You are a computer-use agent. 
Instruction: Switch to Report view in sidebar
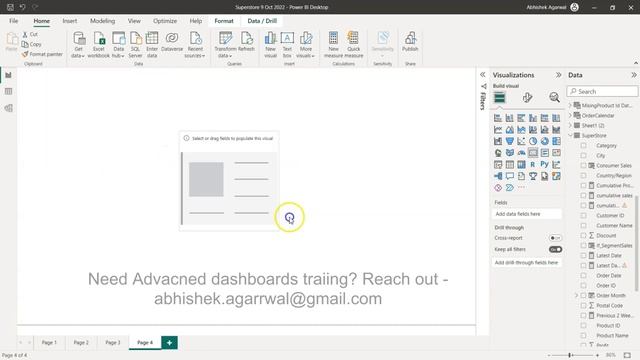click(8, 75)
